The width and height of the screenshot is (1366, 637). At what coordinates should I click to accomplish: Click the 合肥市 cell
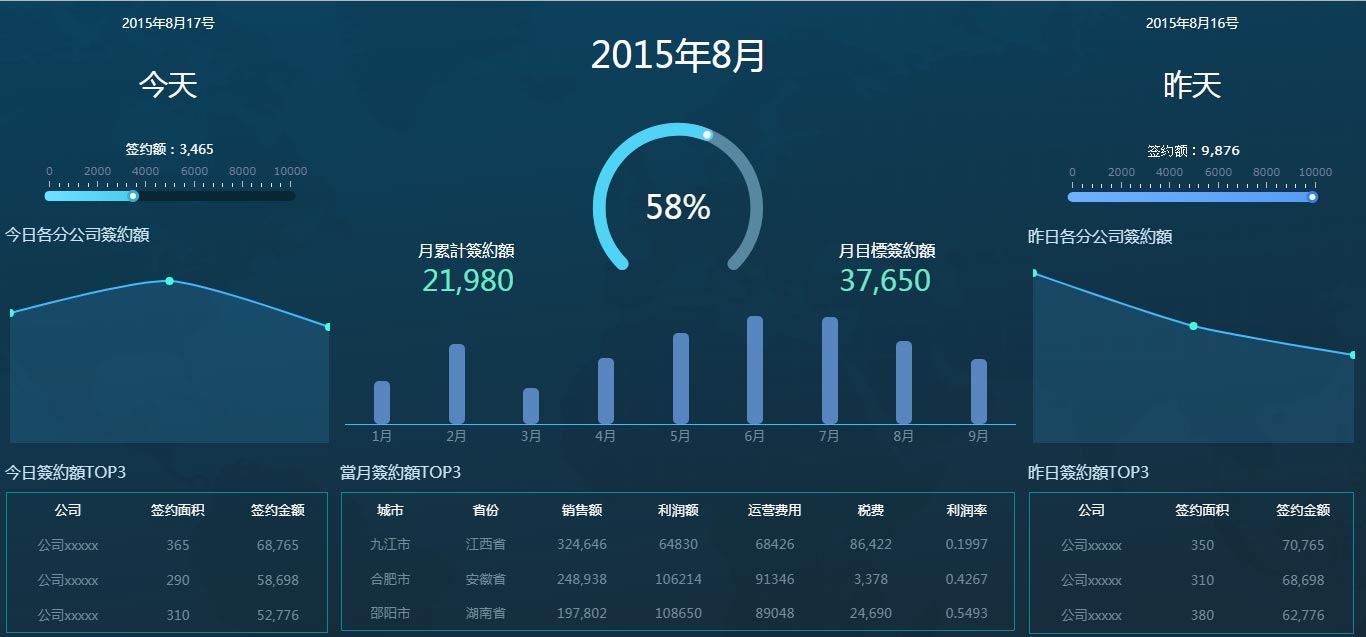point(390,579)
